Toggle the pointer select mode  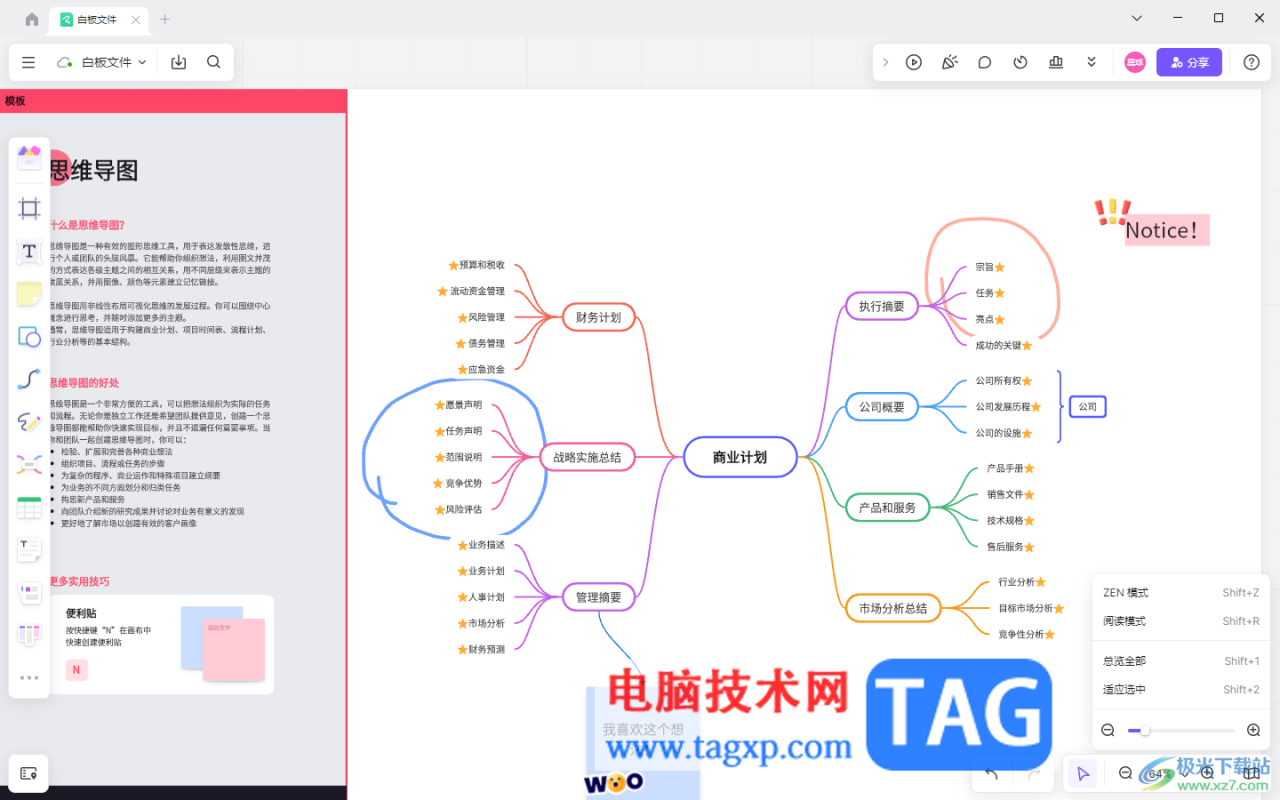pos(1082,773)
